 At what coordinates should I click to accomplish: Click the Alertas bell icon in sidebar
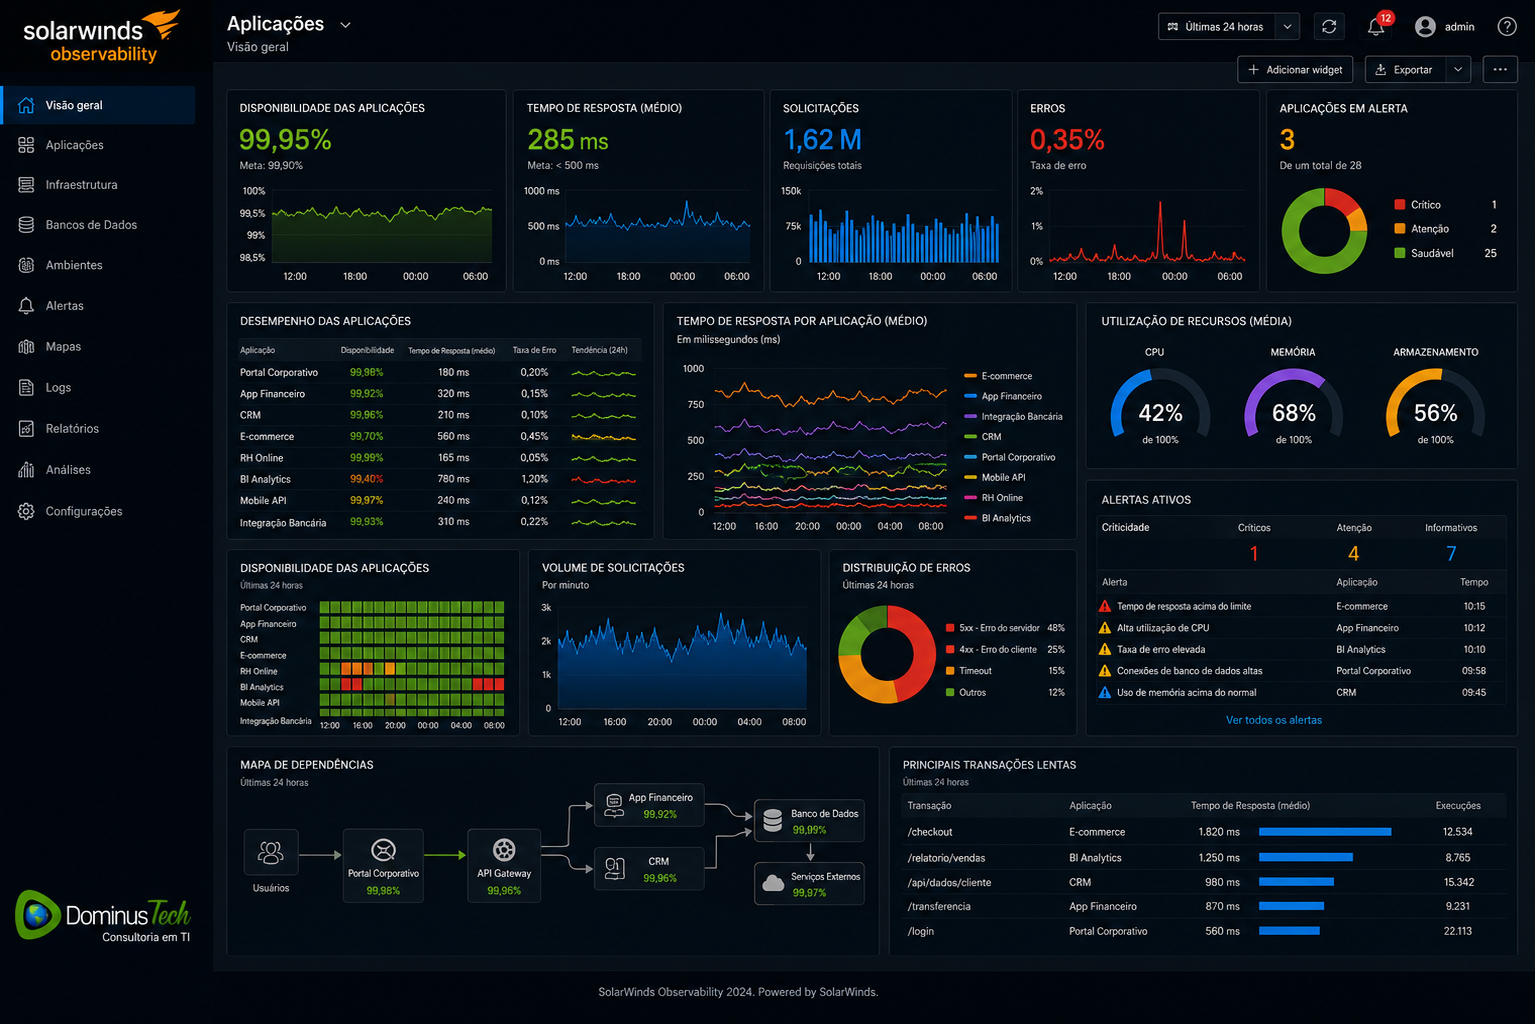click(x=26, y=306)
